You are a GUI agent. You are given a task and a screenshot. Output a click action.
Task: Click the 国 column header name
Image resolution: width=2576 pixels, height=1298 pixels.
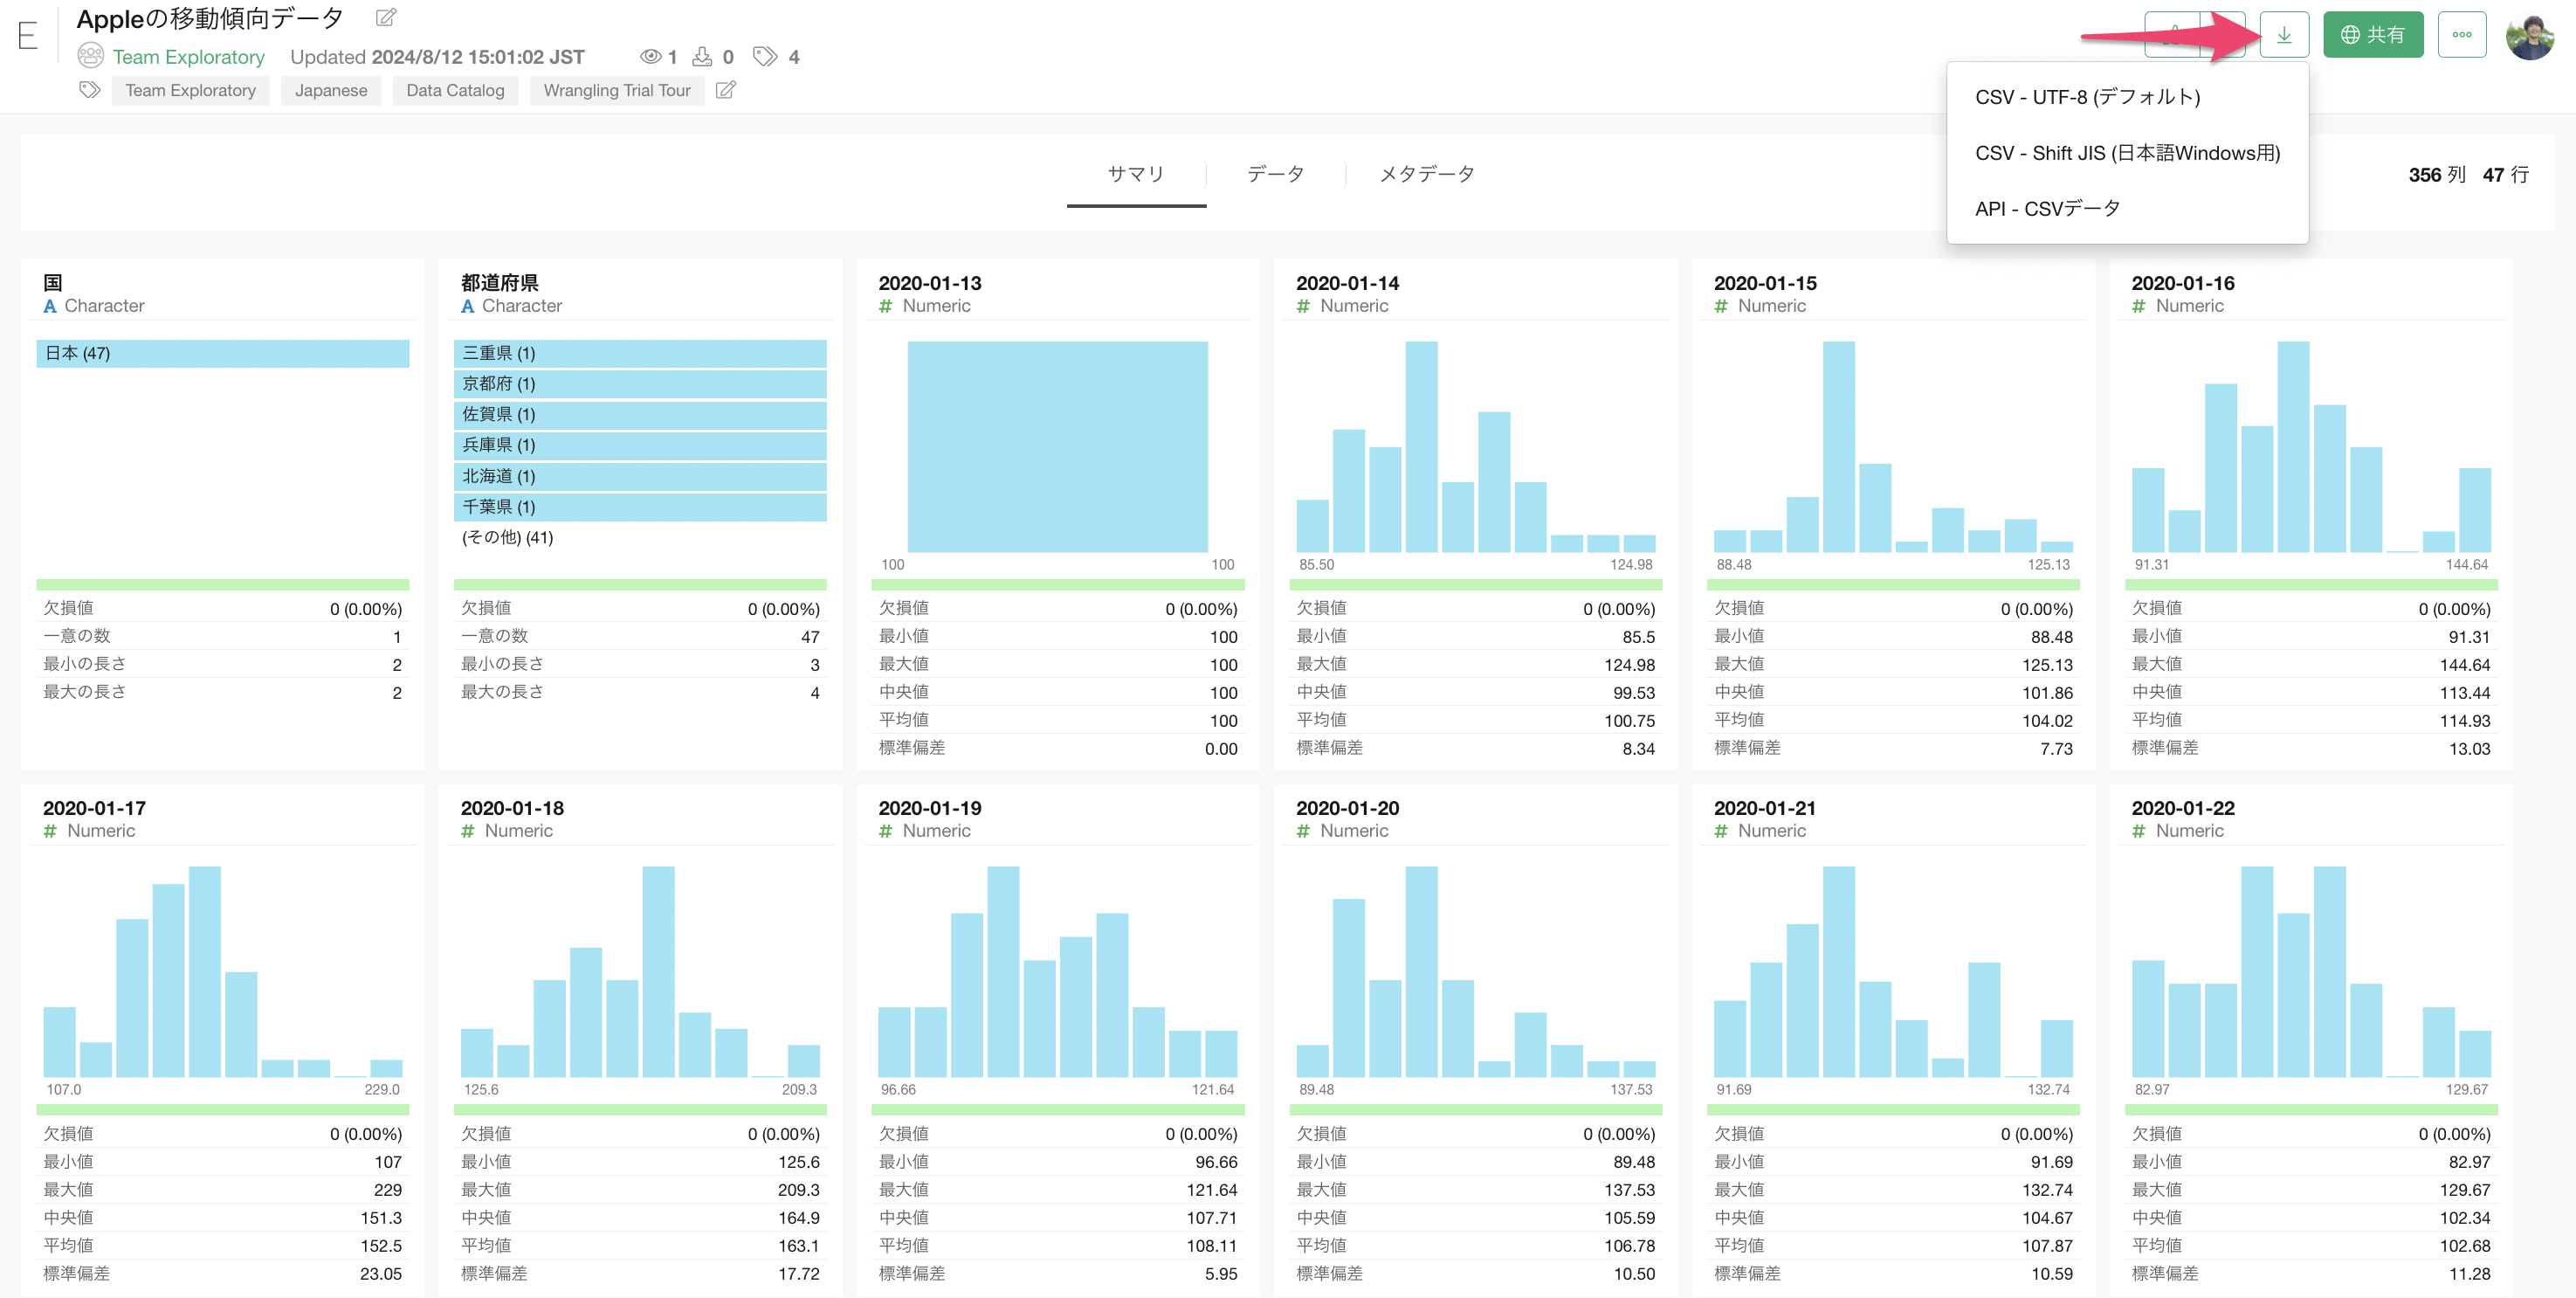tap(53, 283)
